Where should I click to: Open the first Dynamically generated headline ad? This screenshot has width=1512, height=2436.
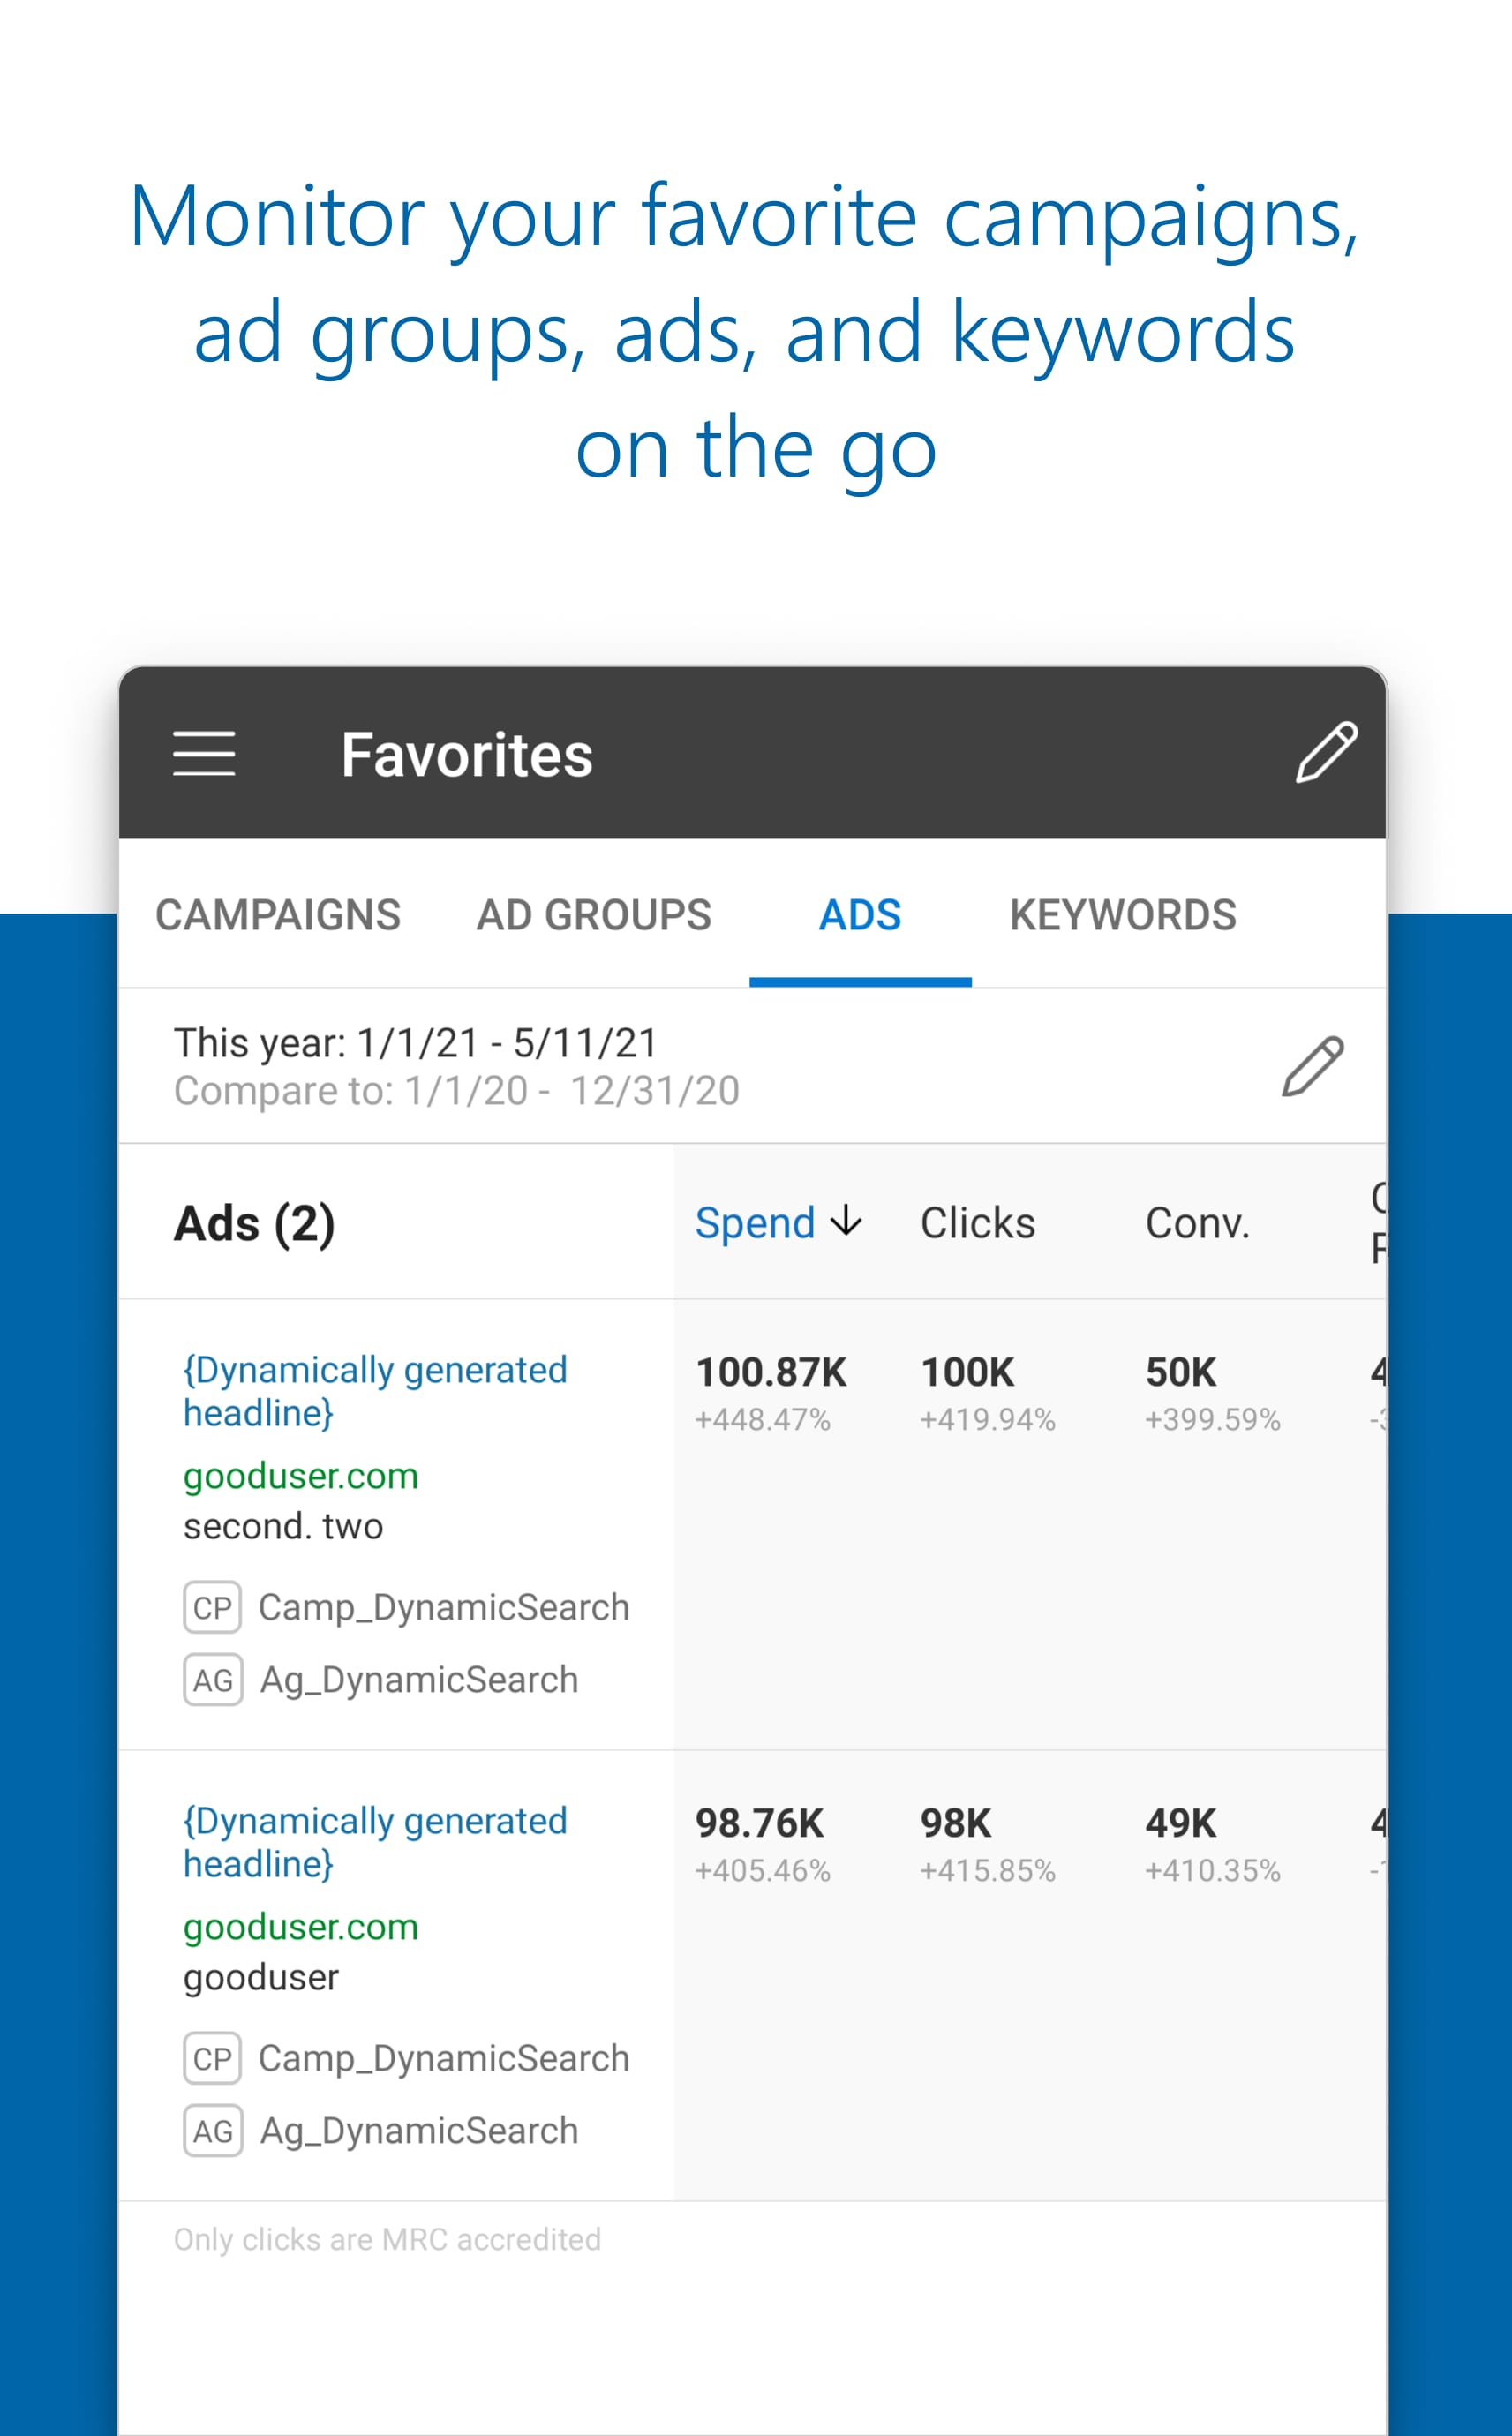[375, 1390]
